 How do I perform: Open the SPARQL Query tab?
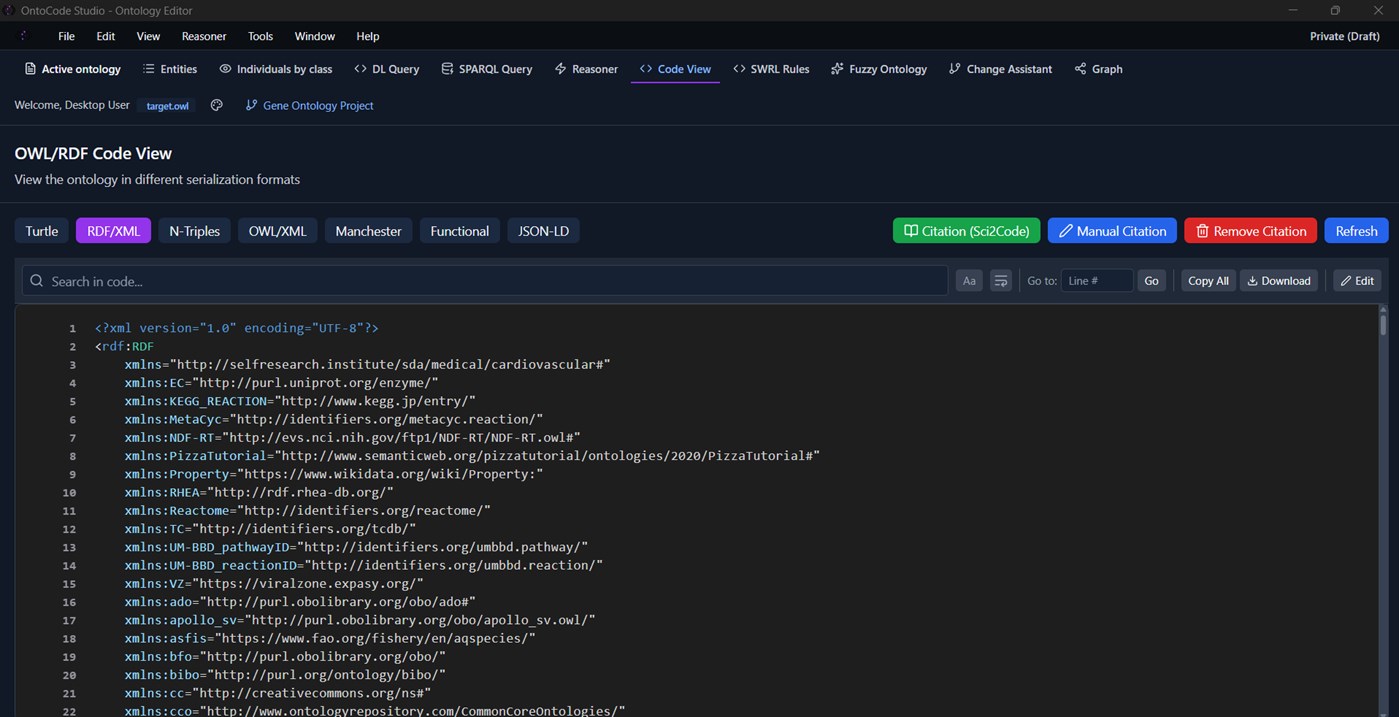point(487,69)
